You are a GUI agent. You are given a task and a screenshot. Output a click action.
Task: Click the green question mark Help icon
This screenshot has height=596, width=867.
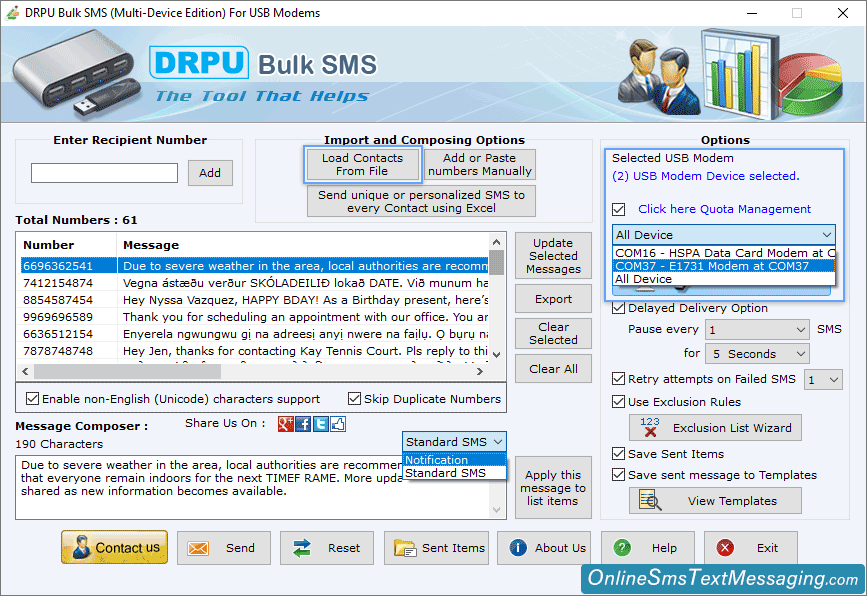point(622,548)
